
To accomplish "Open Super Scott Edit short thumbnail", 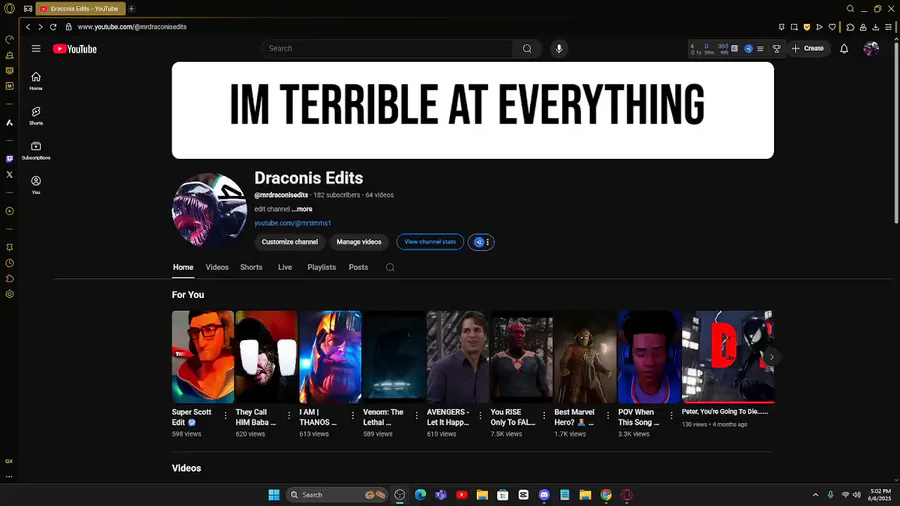I will pyautogui.click(x=203, y=357).
